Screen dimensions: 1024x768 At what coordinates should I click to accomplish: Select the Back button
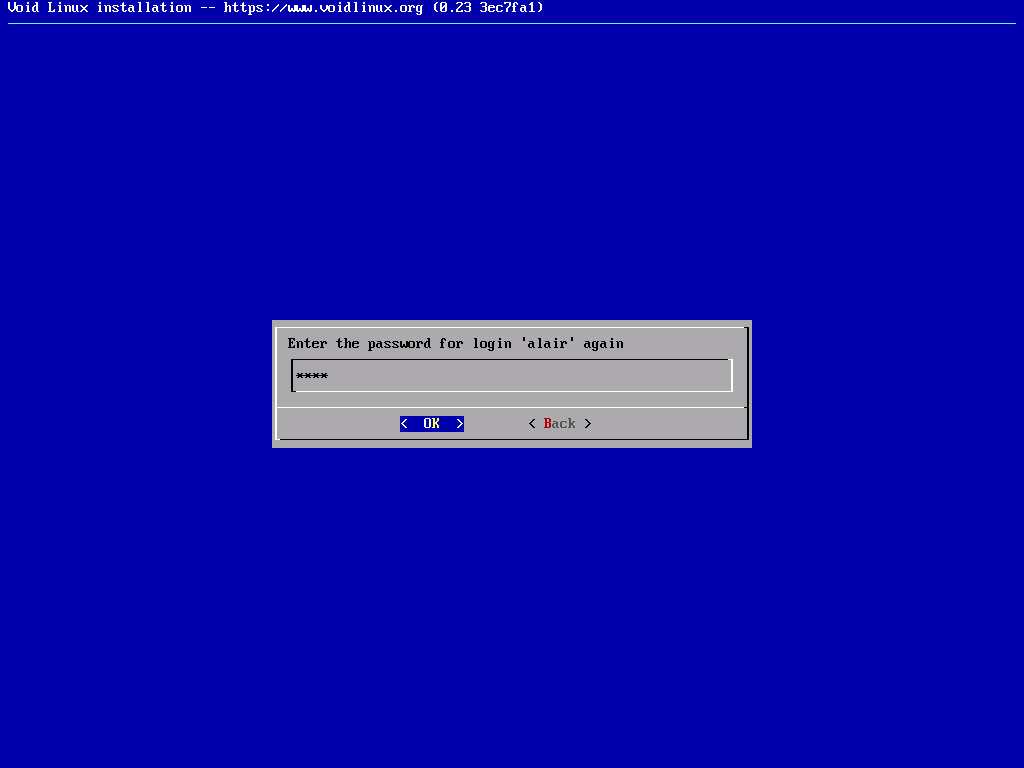pos(559,423)
